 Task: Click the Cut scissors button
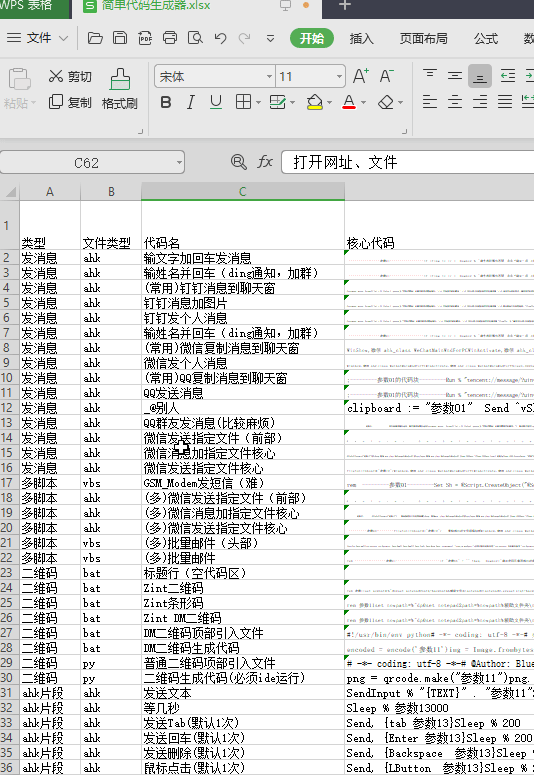[70, 77]
